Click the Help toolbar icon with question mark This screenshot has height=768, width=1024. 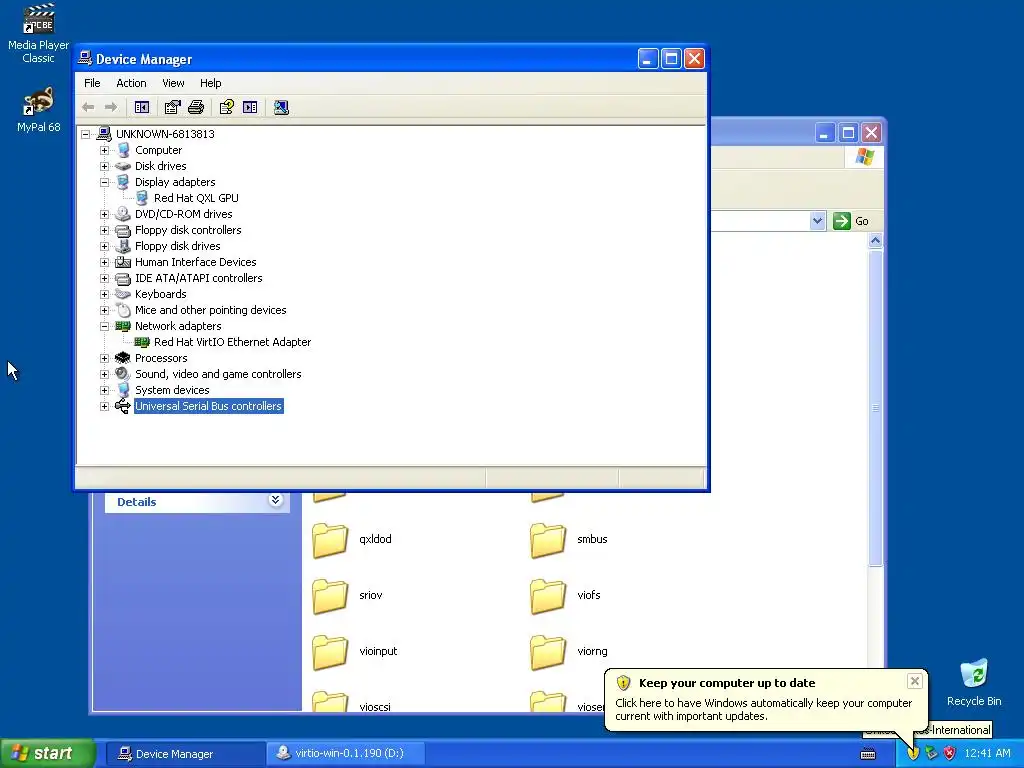[x=226, y=107]
